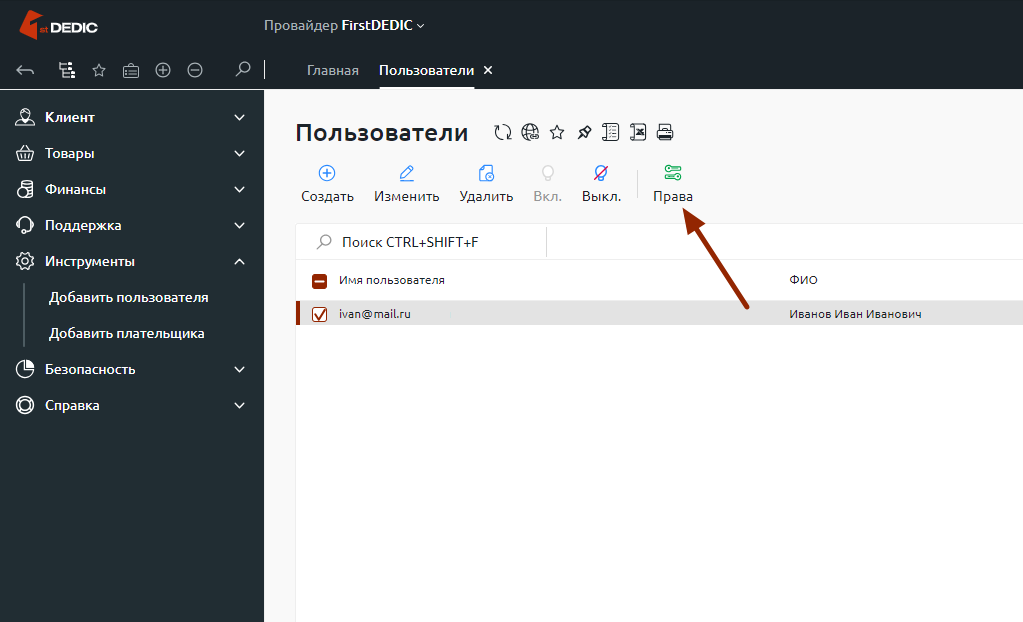Click the ivan@mail.ru username cell
This screenshot has width=1023, height=622.
374,314
